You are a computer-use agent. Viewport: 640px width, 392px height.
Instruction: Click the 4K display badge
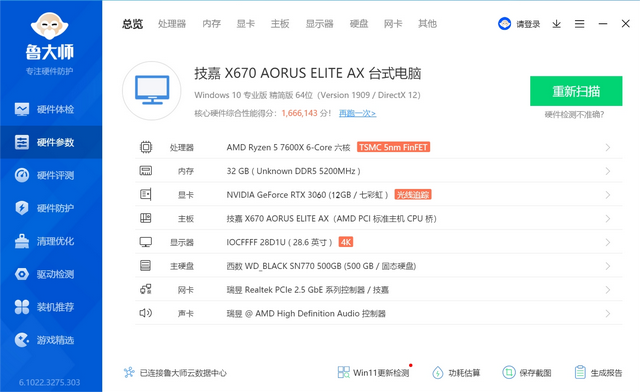click(x=346, y=242)
